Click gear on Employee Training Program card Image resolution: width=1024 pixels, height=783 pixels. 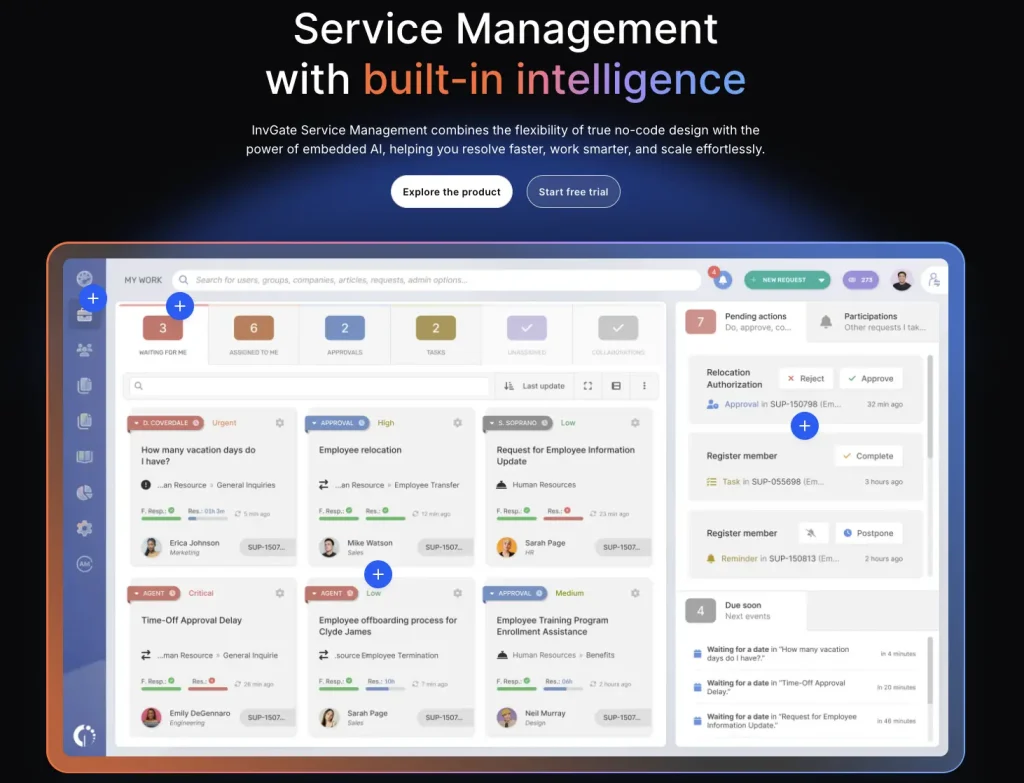click(635, 593)
